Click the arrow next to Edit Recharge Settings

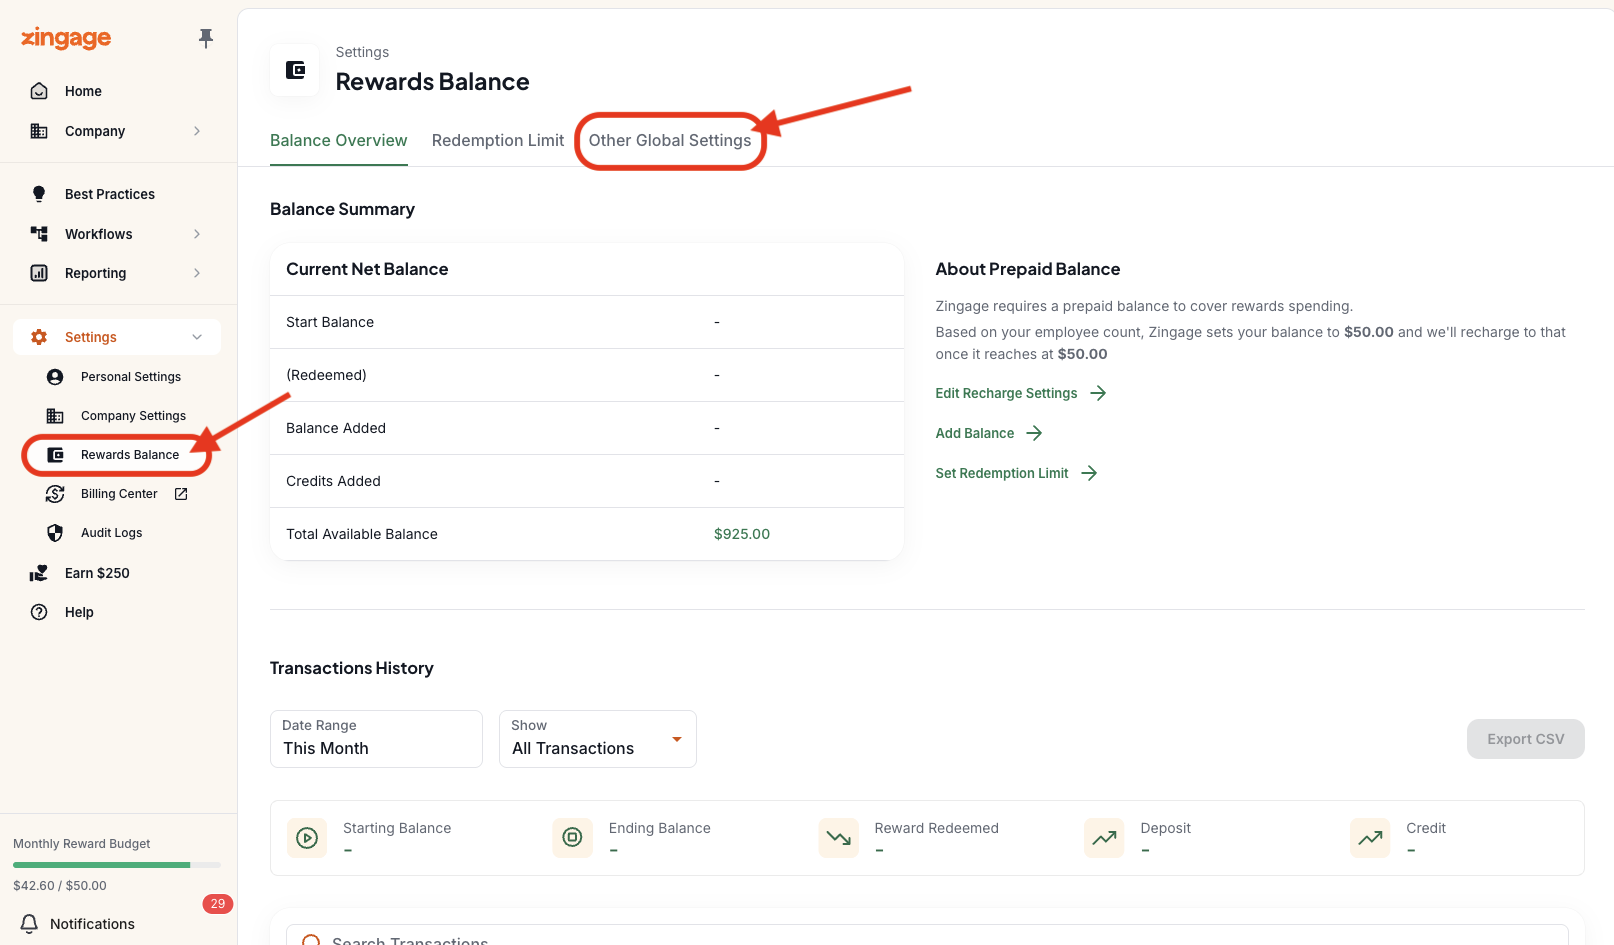tap(1098, 393)
